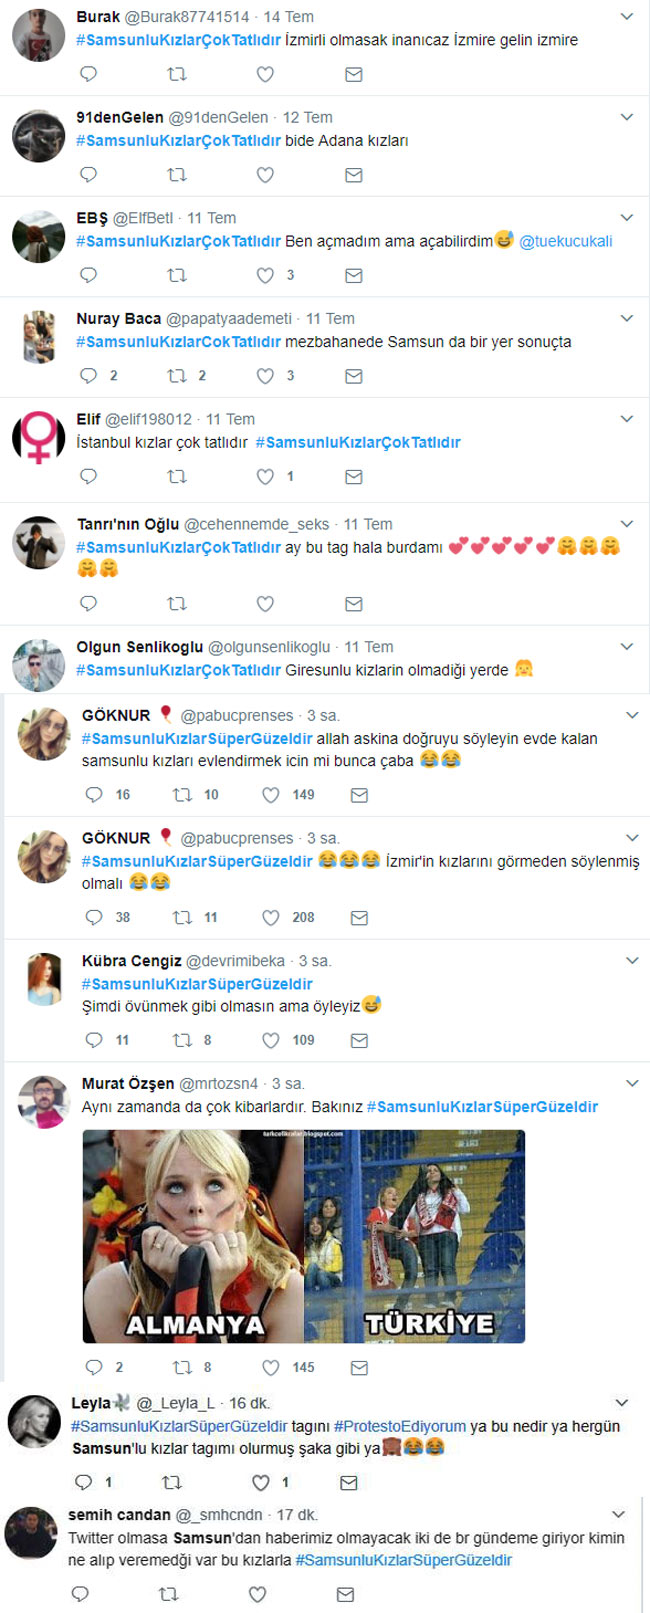Reply to Leyla's tweet
This screenshot has height=1613, width=650.
84,1482
